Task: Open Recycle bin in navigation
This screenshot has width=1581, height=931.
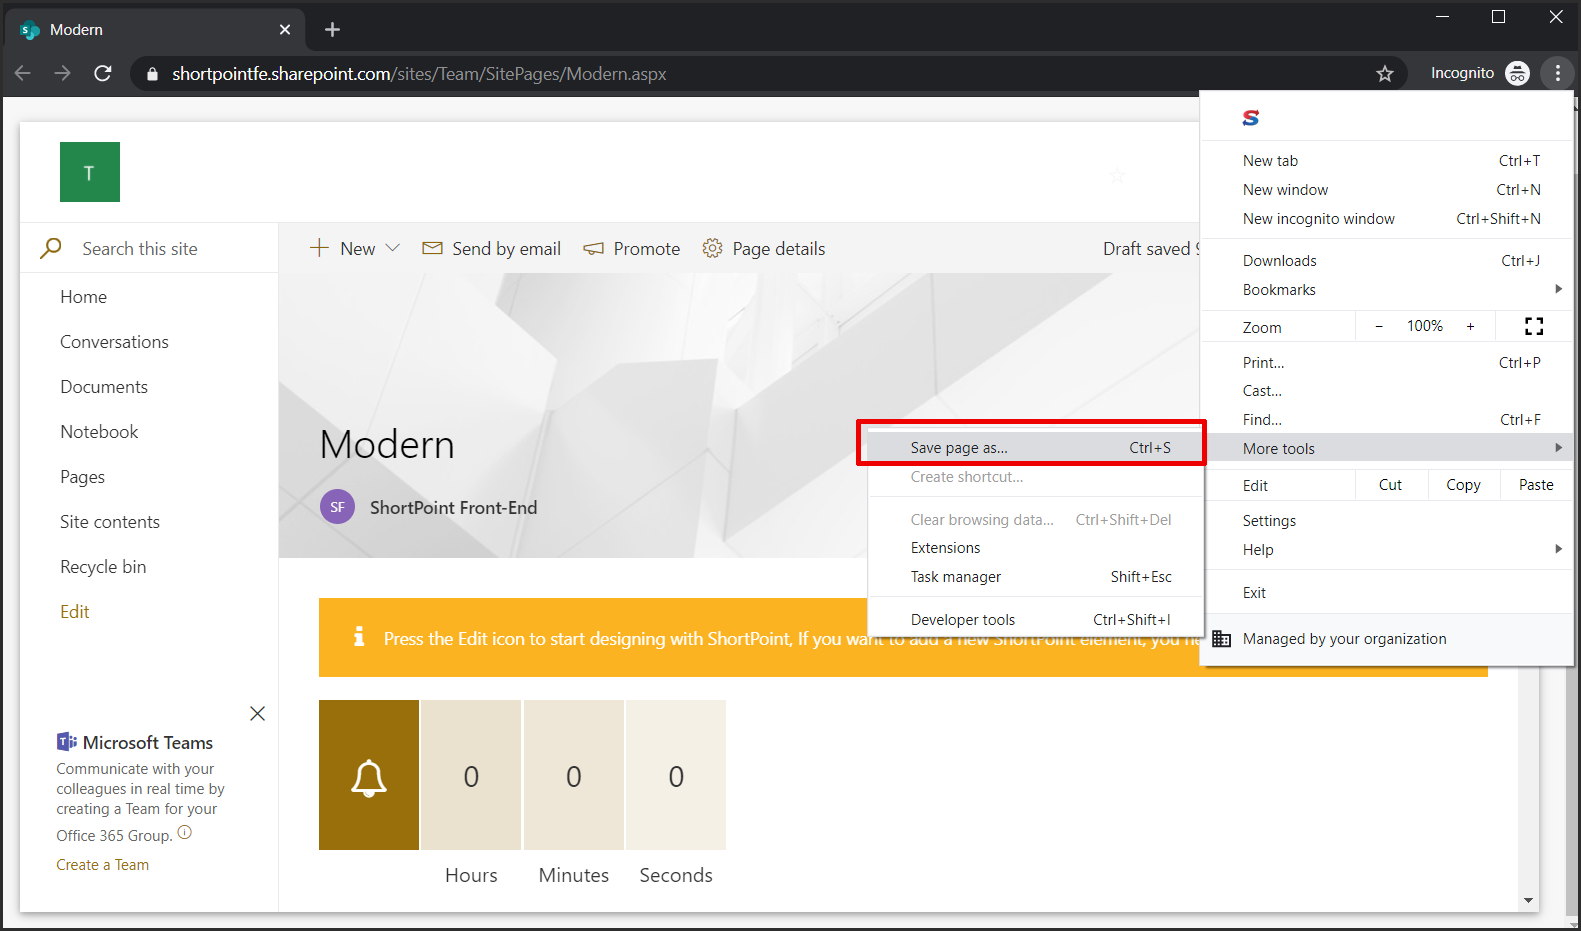Action: click(103, 567)
